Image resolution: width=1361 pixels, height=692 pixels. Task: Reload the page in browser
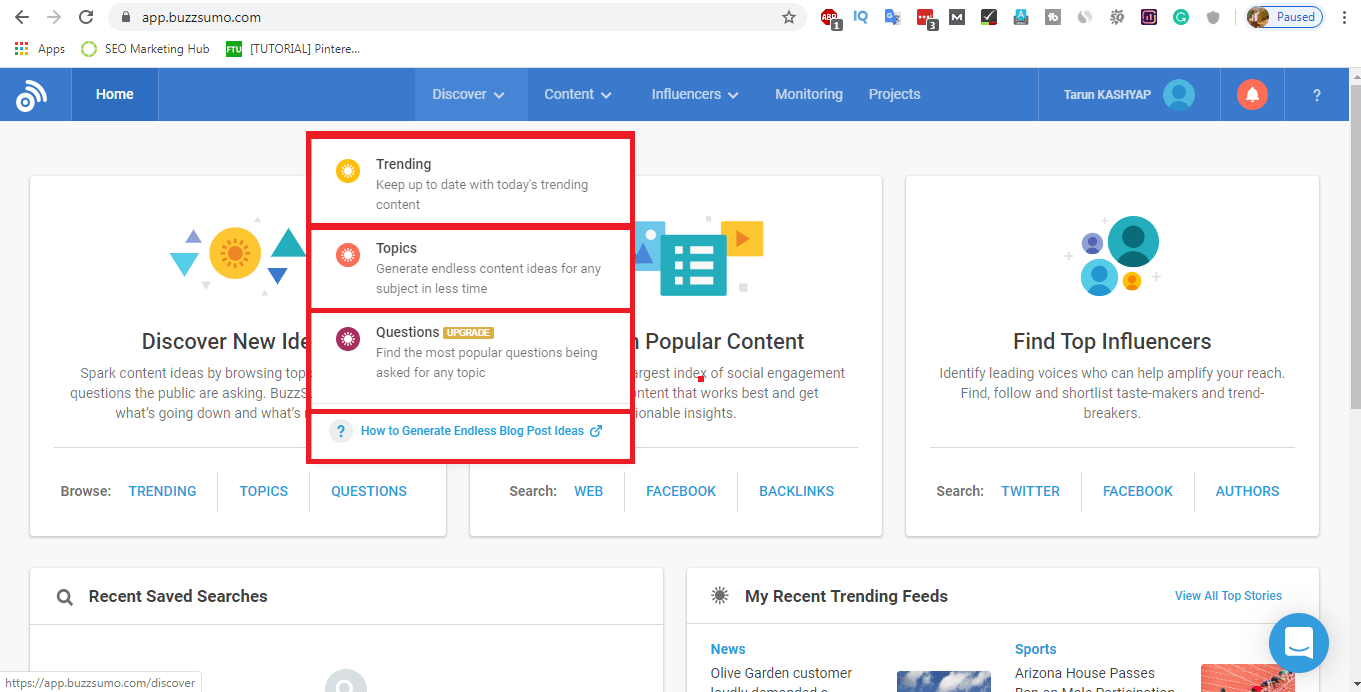86,17
